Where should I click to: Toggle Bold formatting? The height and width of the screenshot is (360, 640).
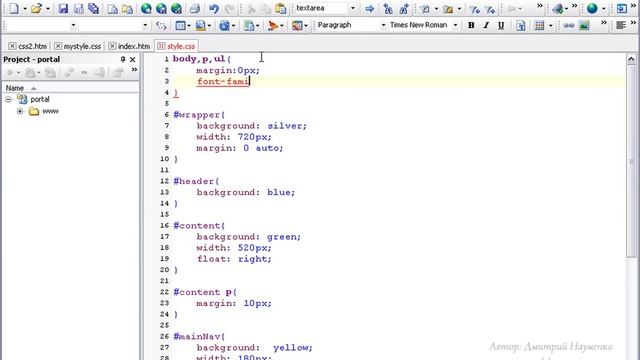pyautogui.click(x=471, y=25)
